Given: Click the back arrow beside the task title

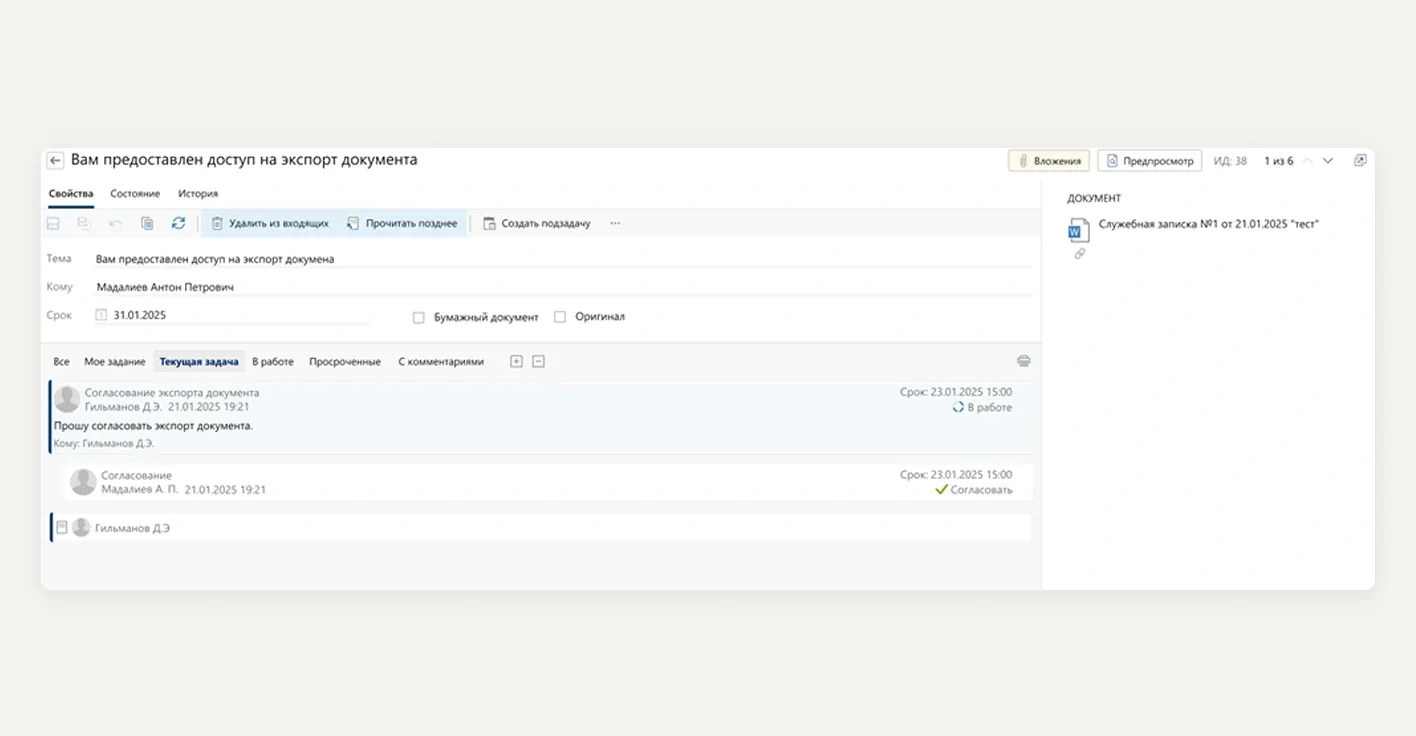Looking at the screenshot, I should pos(55,161).
